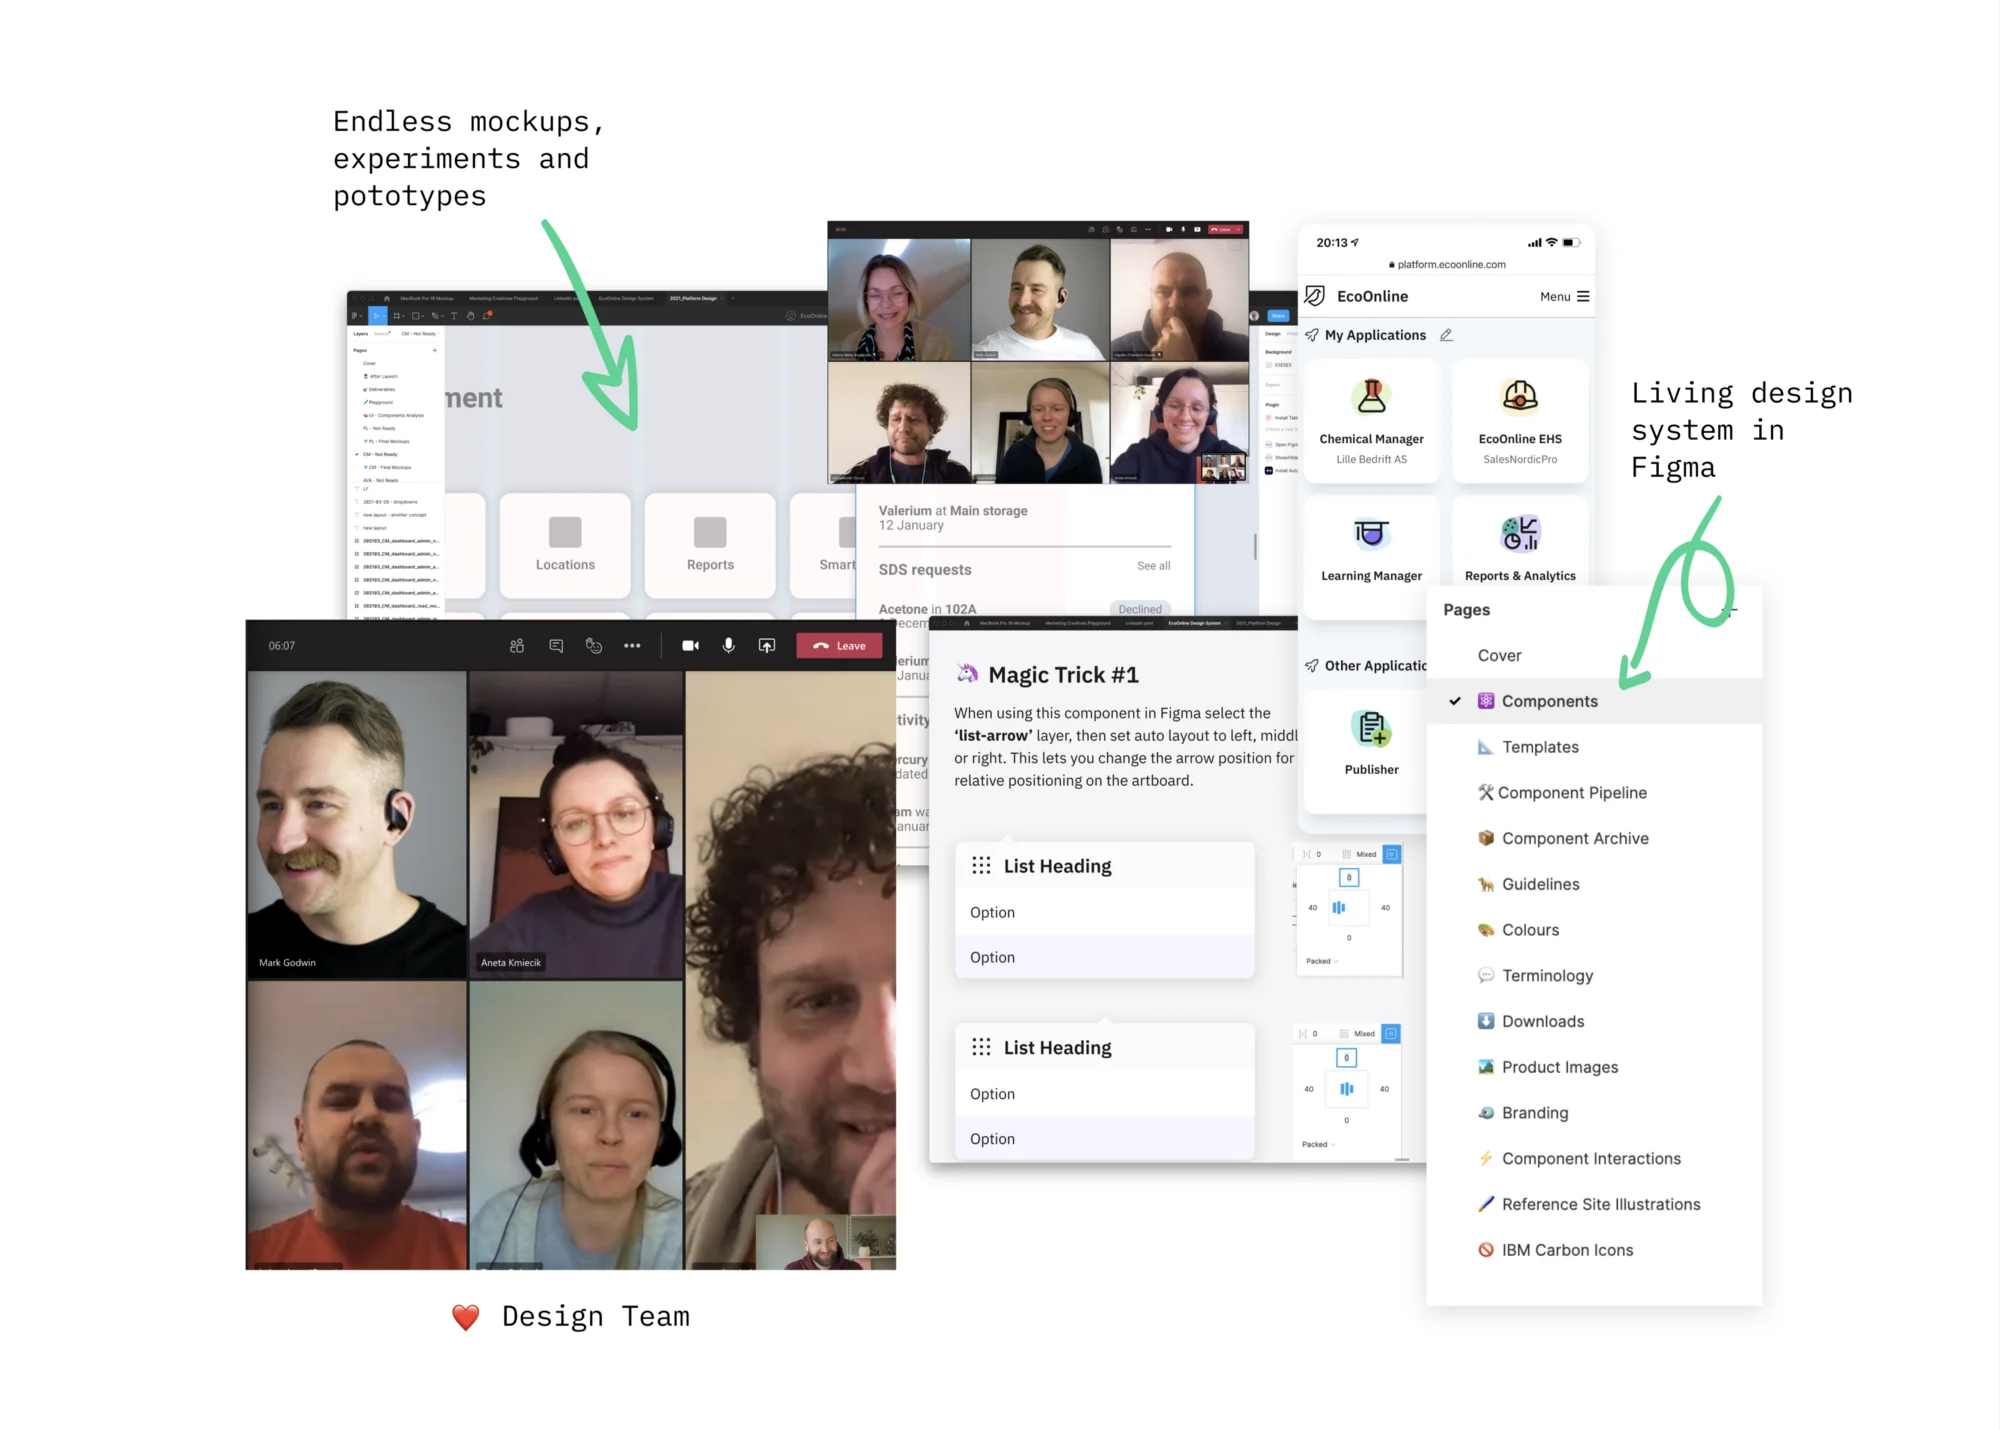
Task: Open Guidelines page
Action: tap(1594, 885)
